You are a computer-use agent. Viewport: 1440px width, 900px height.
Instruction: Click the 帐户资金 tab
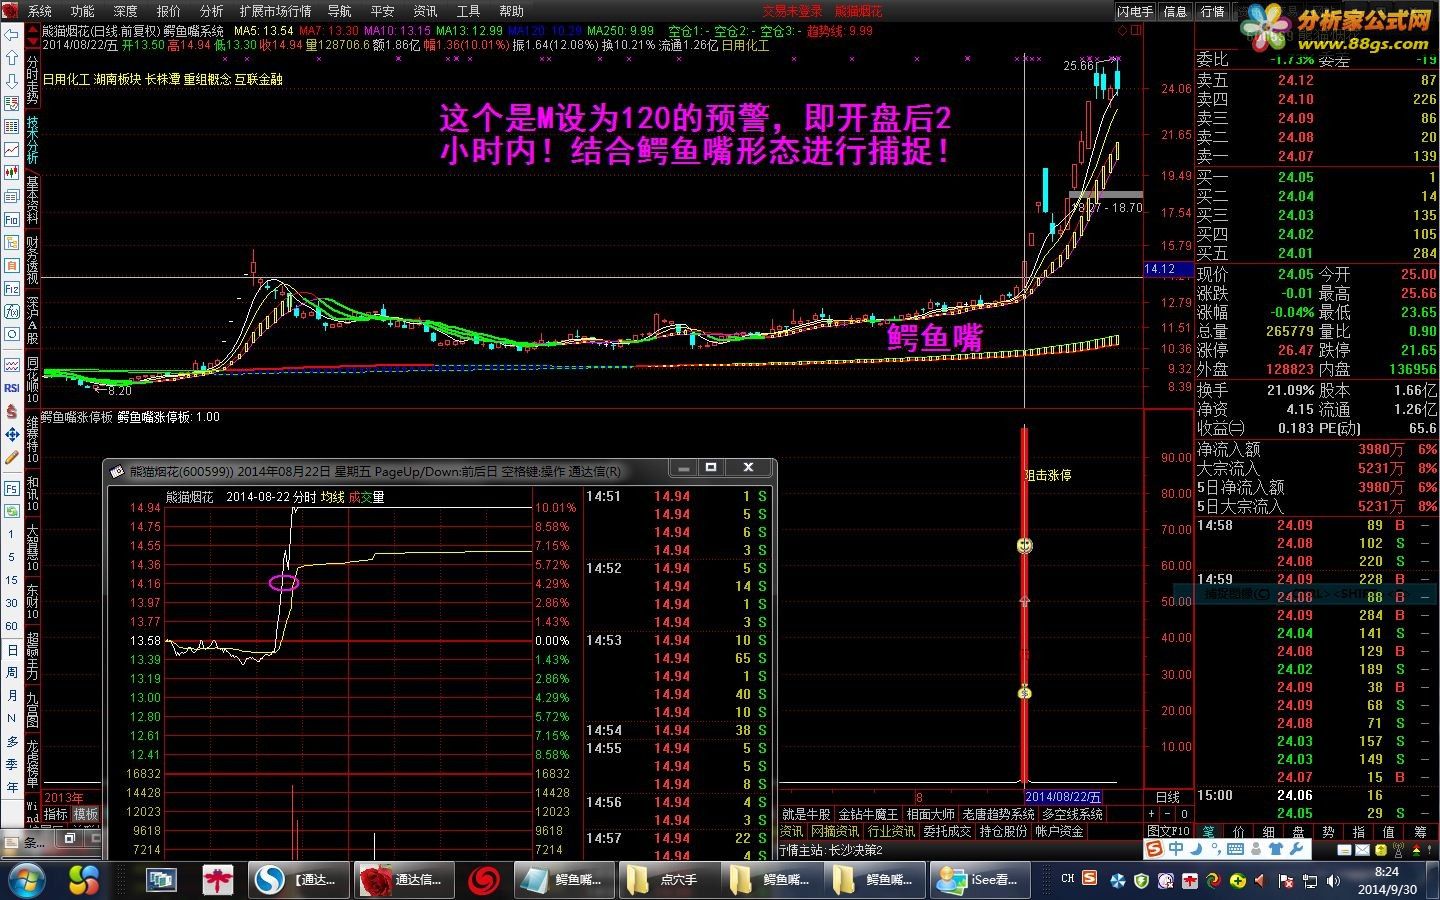point(1059,831)
